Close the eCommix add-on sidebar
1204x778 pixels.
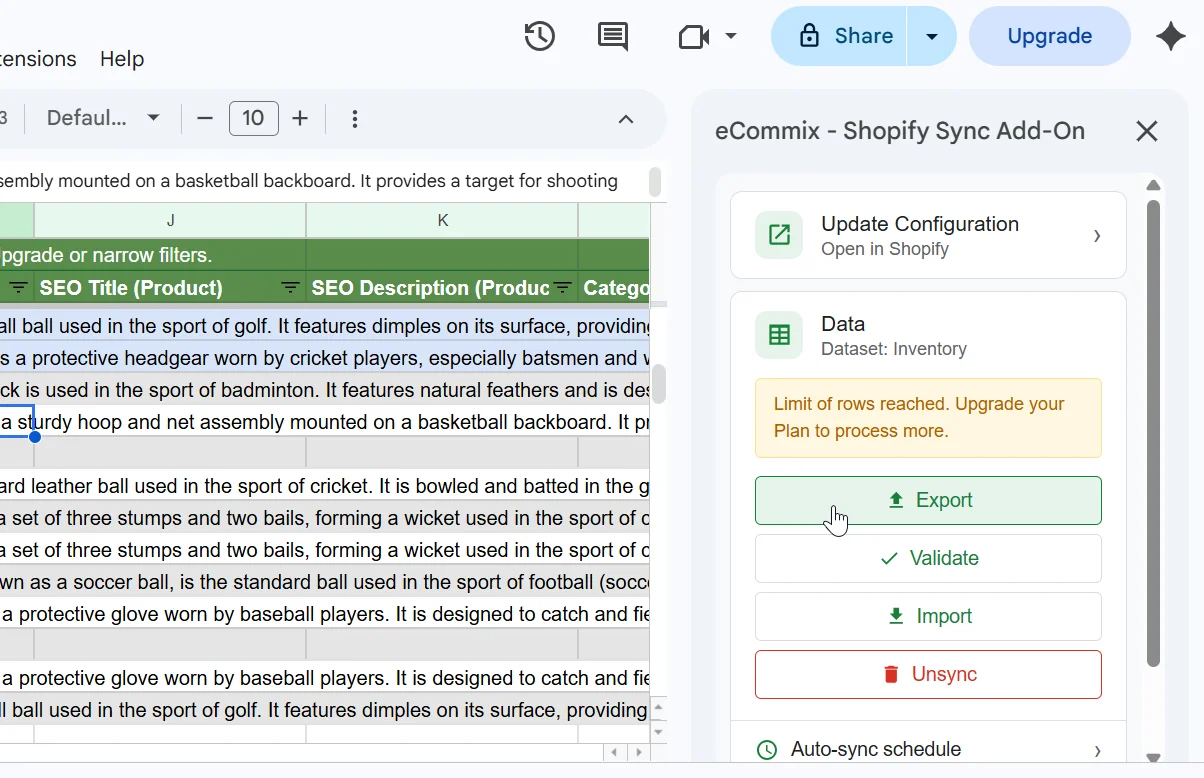click(x=1147, y=131)
